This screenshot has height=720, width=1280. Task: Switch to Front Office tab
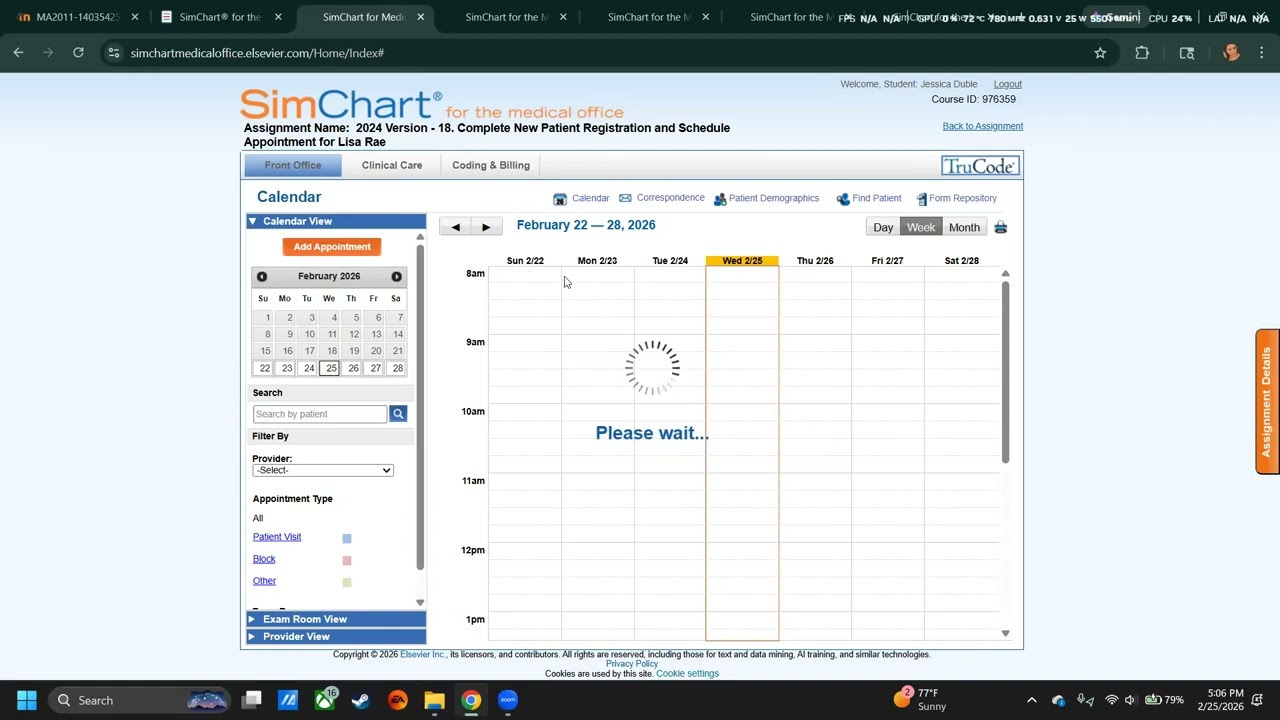pos(293,165)
